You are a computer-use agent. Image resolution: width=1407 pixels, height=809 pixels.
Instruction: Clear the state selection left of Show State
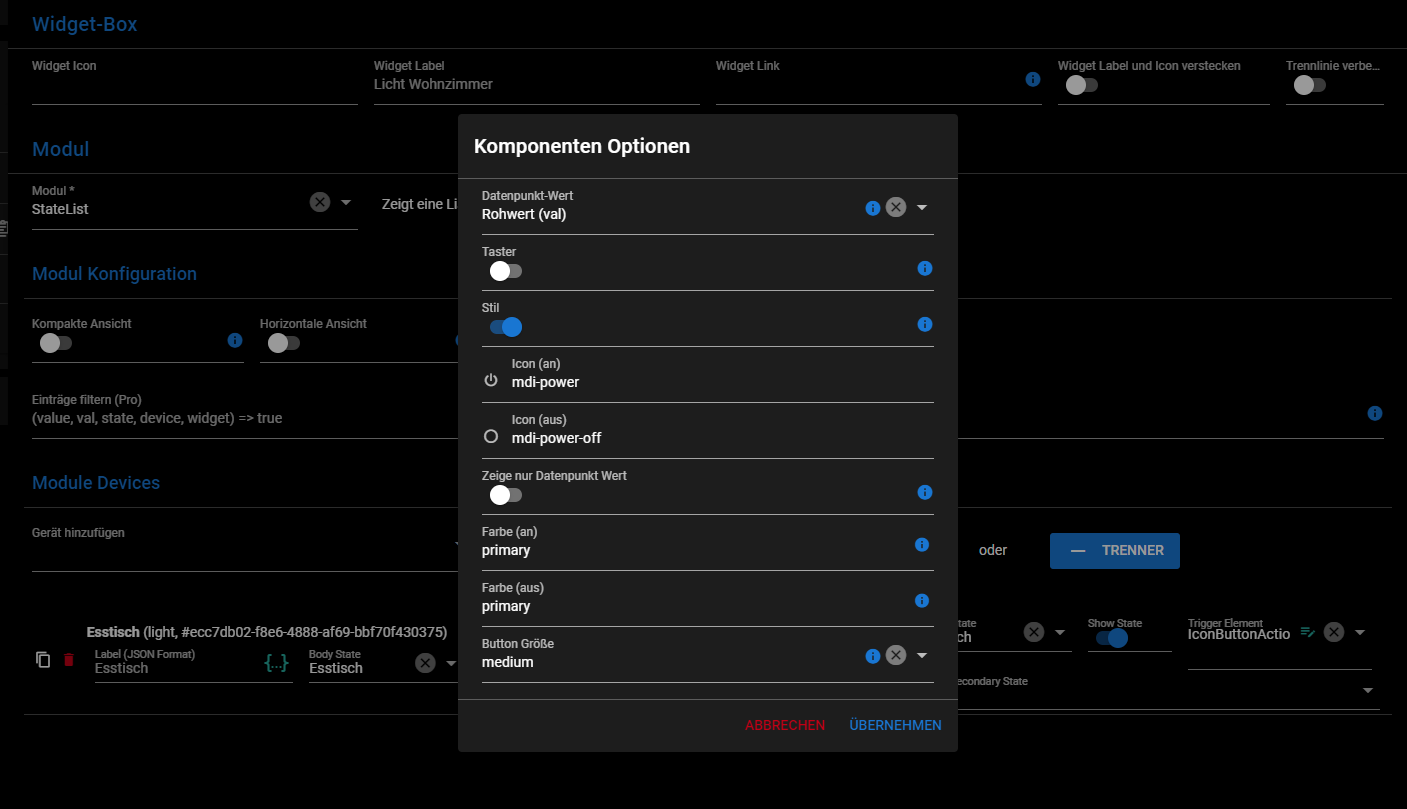[1034, 632]
